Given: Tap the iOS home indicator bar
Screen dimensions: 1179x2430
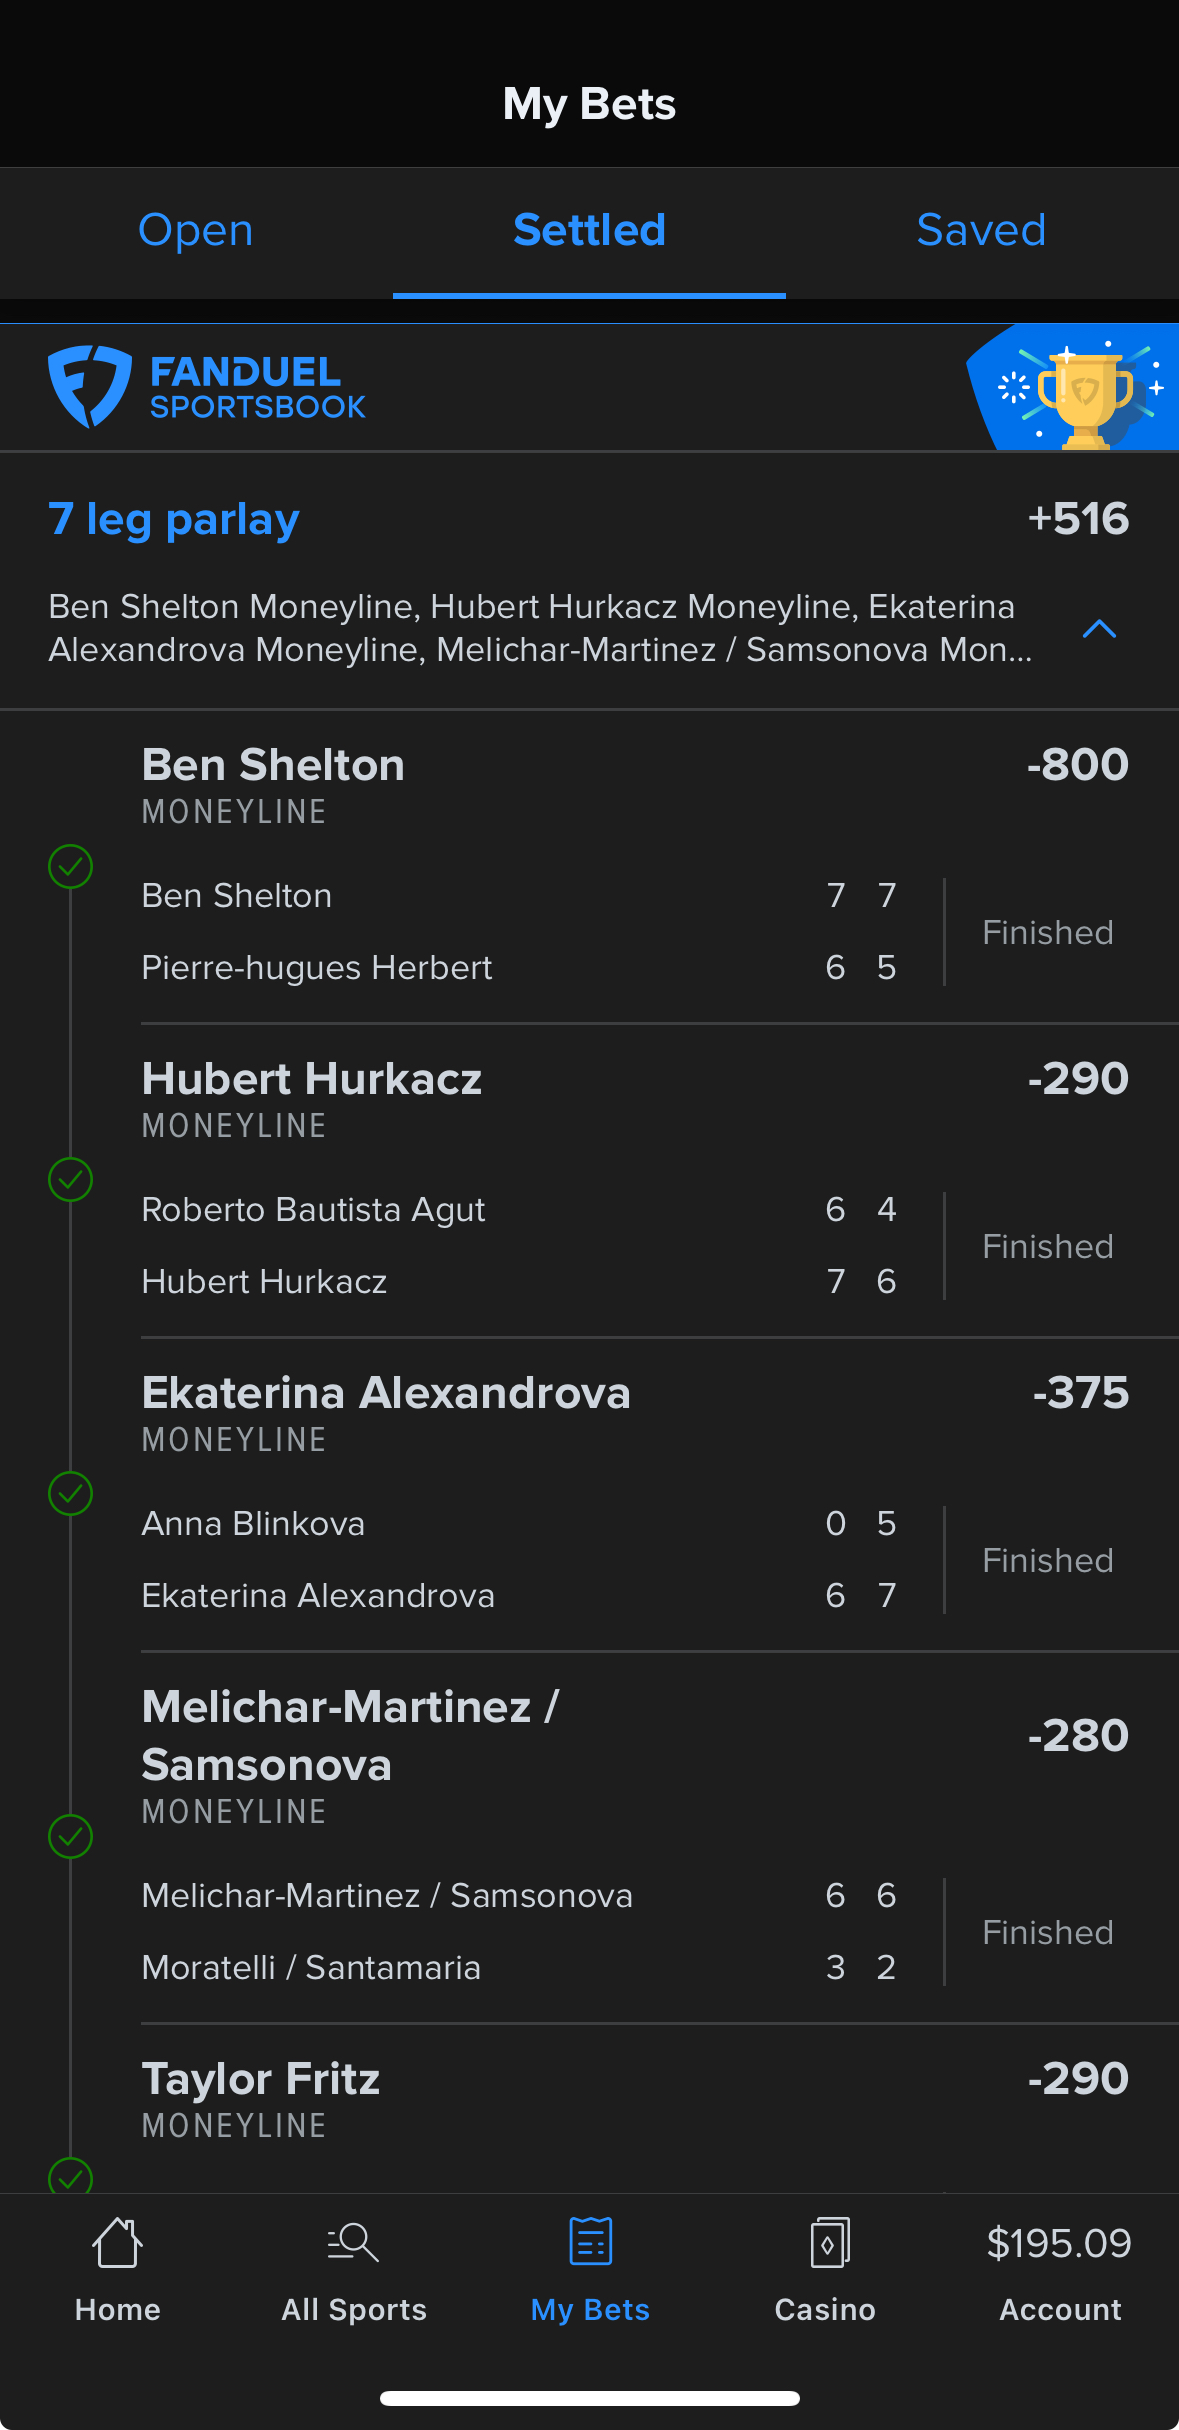Looking at the screenshot, I should pos(589,2398).
